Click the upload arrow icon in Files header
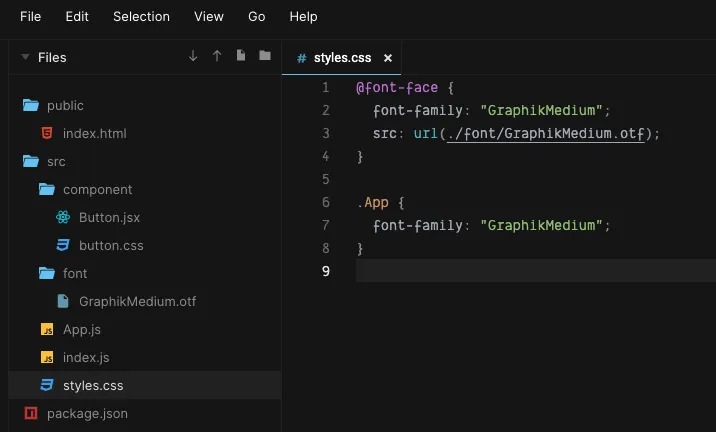The image size is (716, 432). point(217,56)
